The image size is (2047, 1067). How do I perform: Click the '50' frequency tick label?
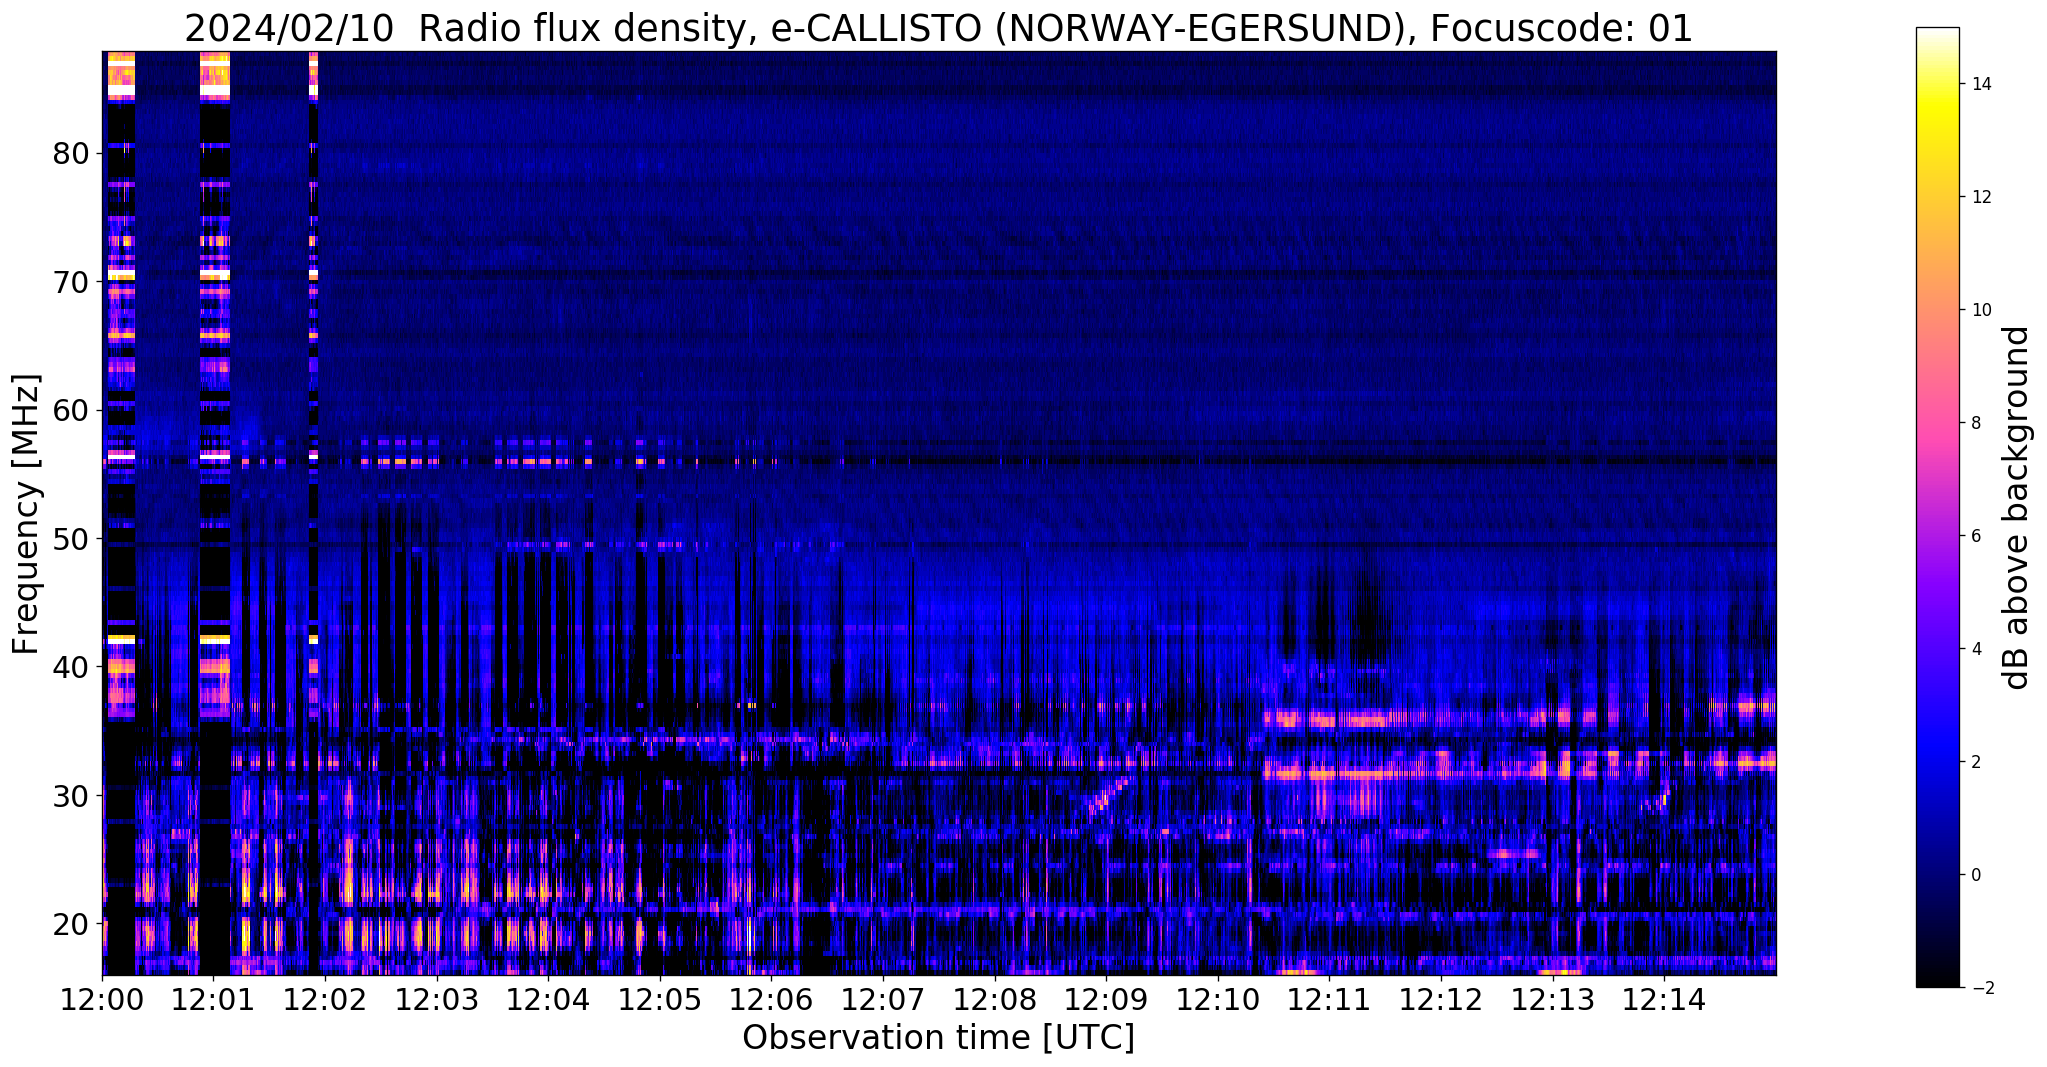click(x=71, y=539)
